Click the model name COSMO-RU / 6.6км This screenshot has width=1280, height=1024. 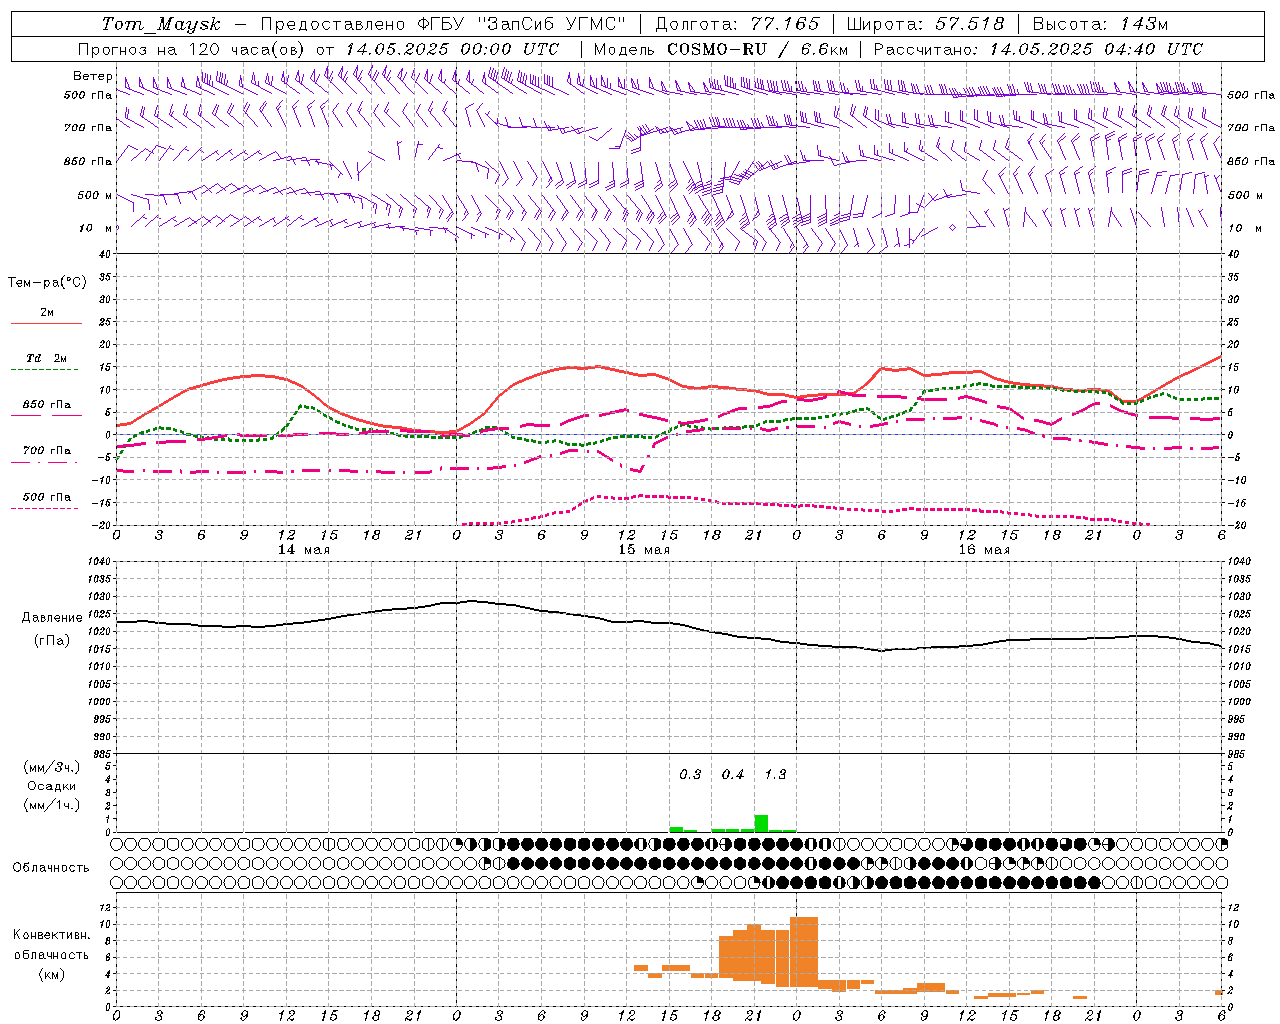[757, 49]
